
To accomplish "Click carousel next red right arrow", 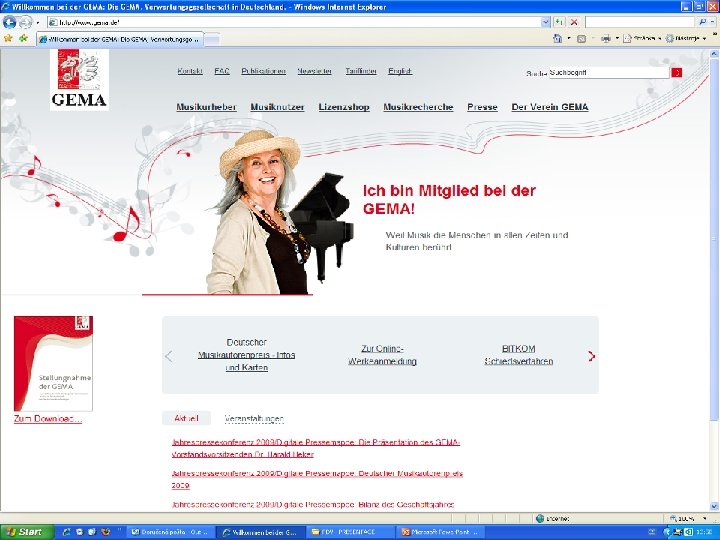I will point(591,356).
